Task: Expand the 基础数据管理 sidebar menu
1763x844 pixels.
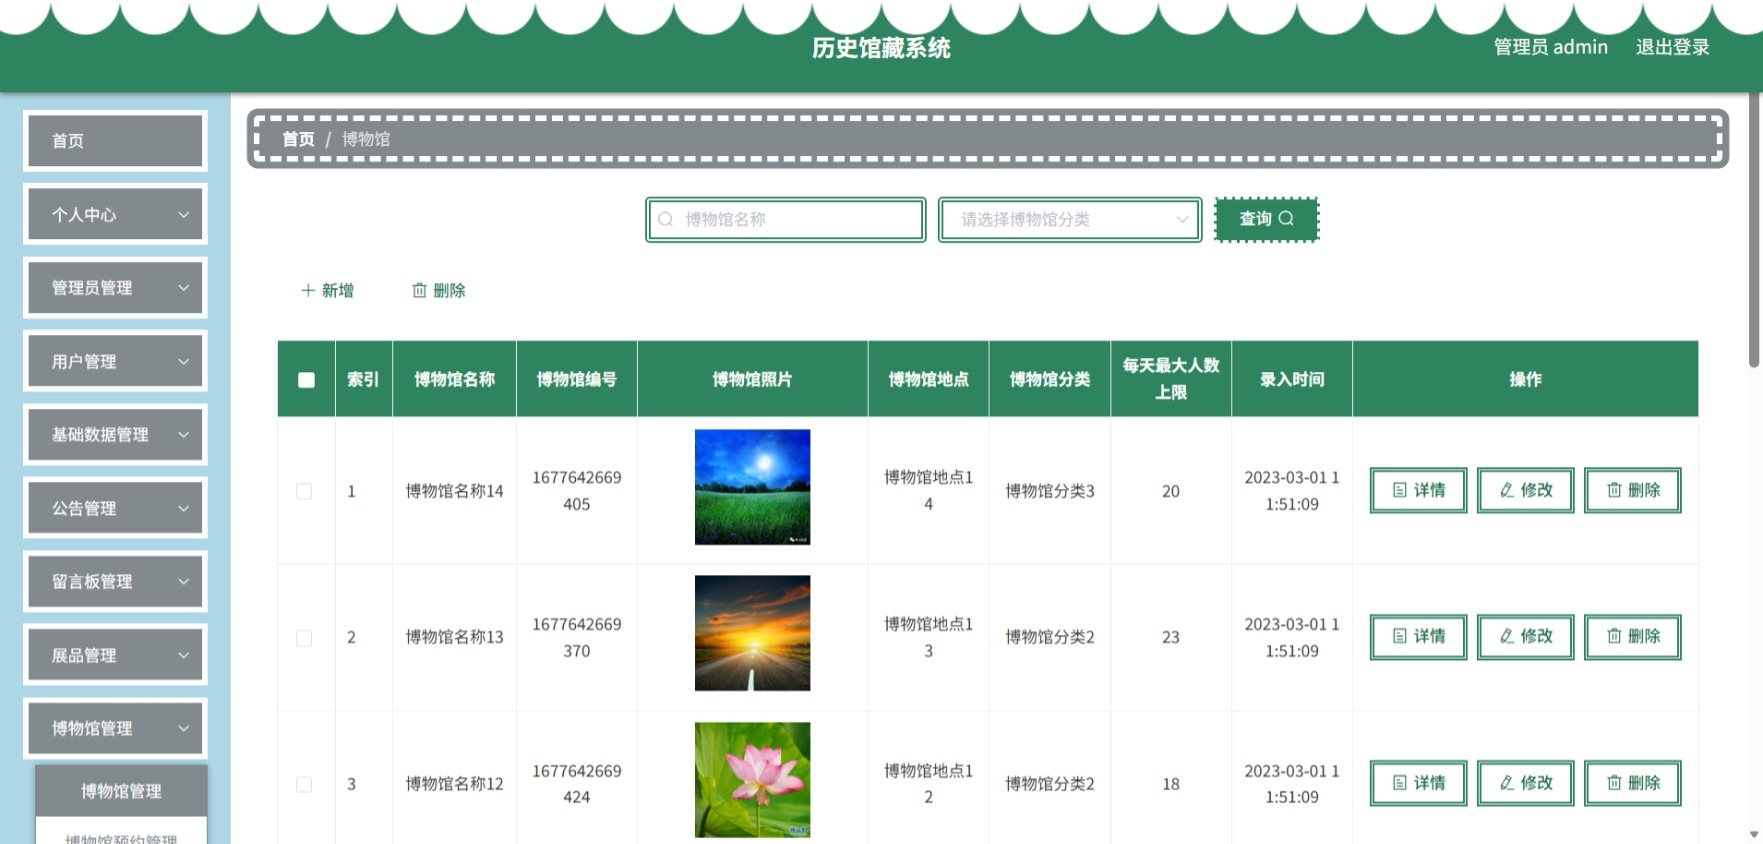Action: coord(116,434)
